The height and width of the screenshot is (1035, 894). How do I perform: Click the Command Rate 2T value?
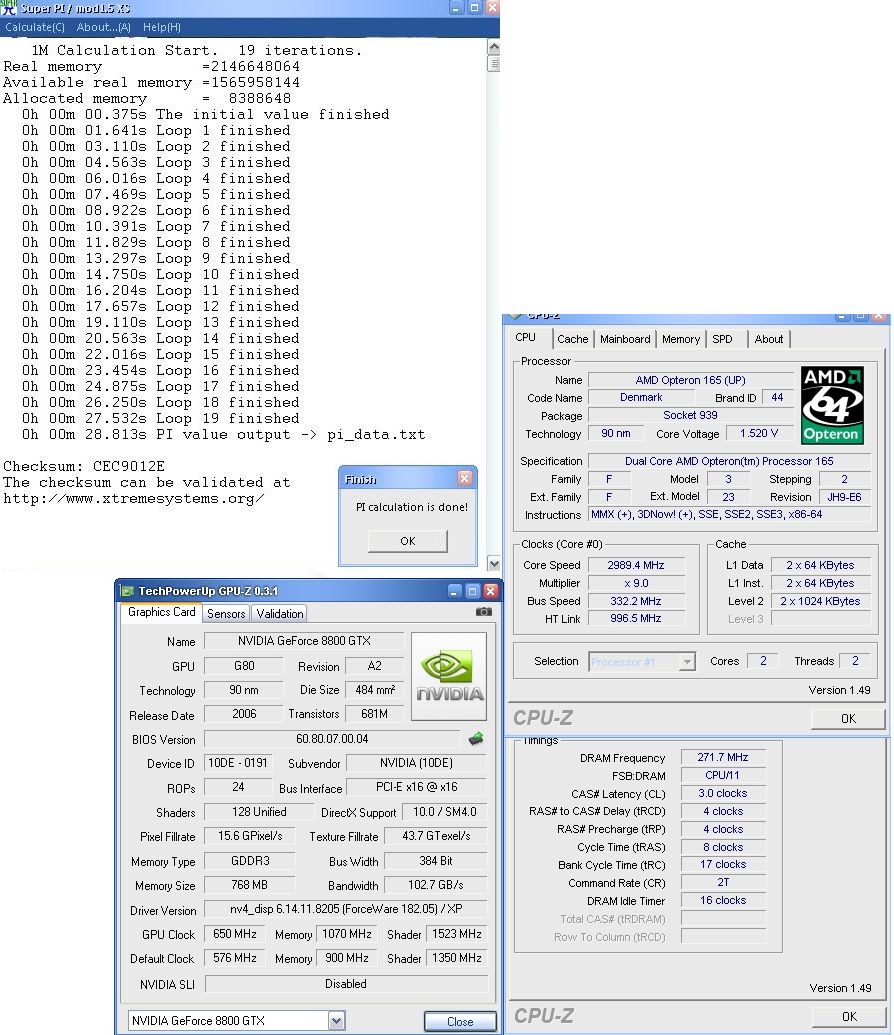tap(723, 883)
